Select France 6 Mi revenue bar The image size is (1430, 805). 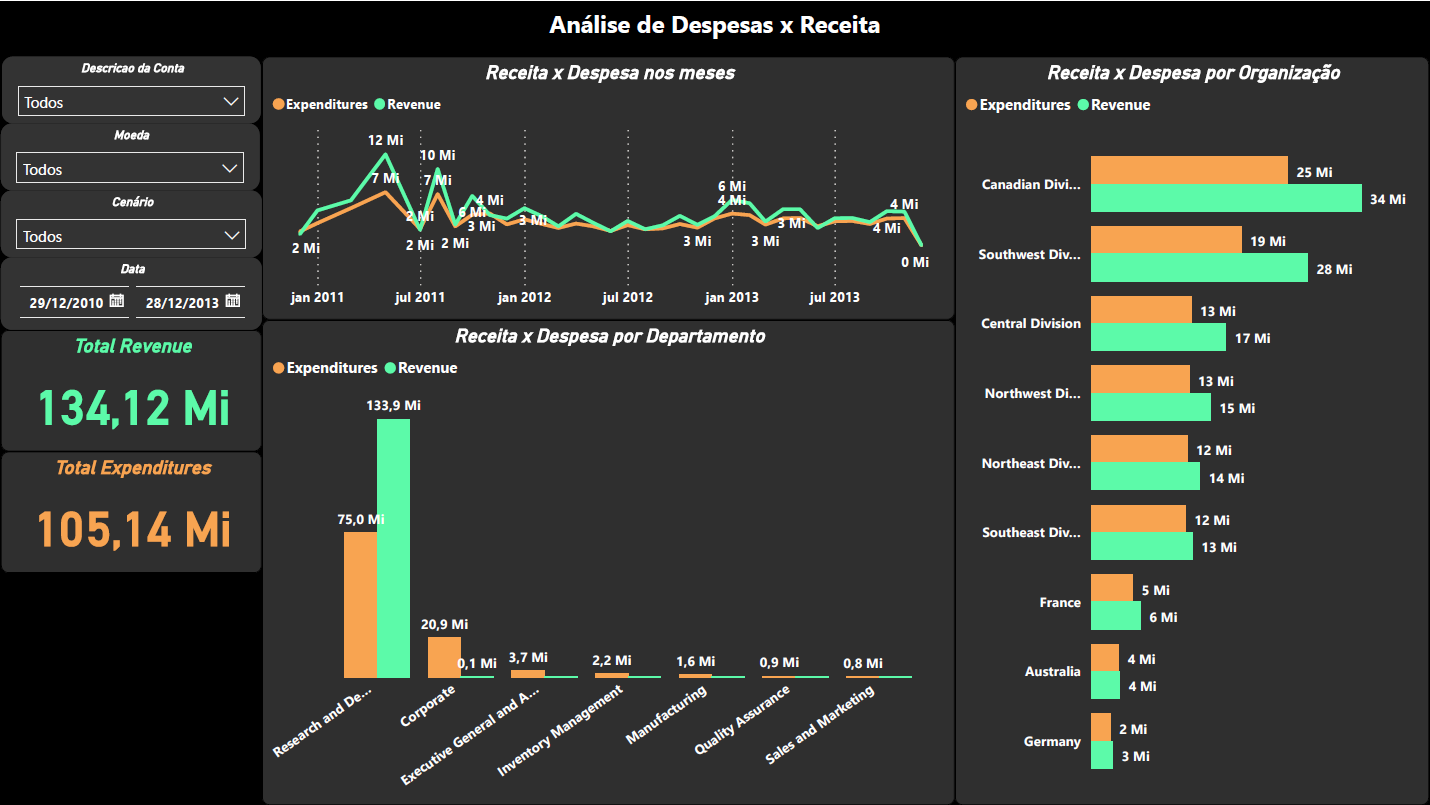(x=1116, y=615)
